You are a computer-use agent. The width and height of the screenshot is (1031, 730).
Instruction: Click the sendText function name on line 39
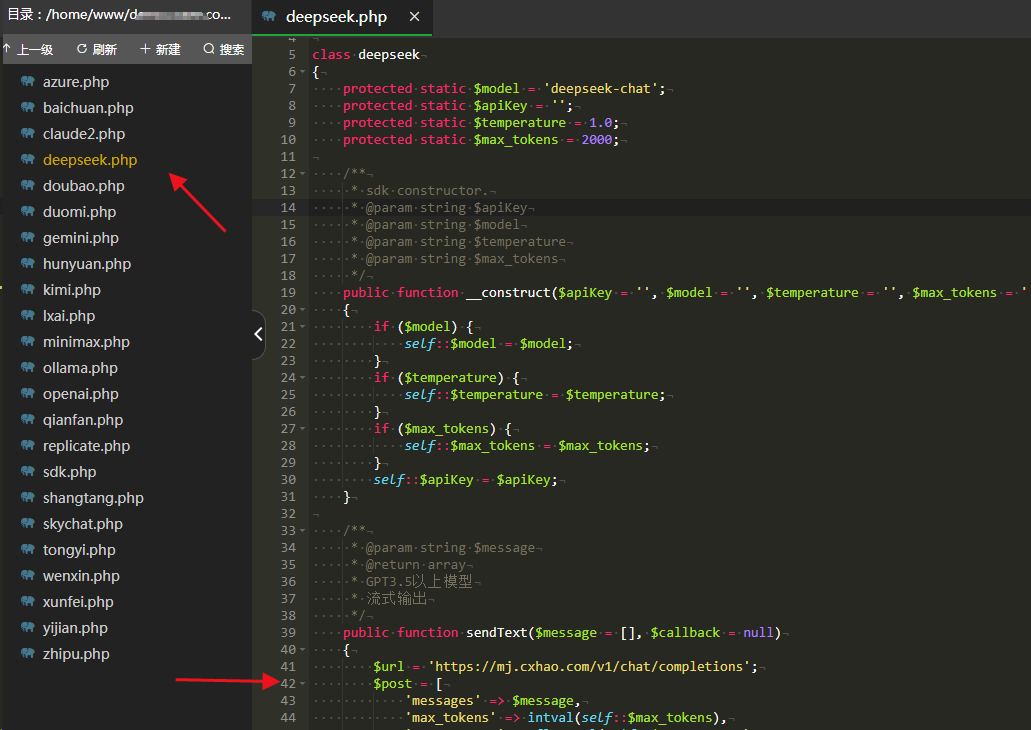pos(496,632)
